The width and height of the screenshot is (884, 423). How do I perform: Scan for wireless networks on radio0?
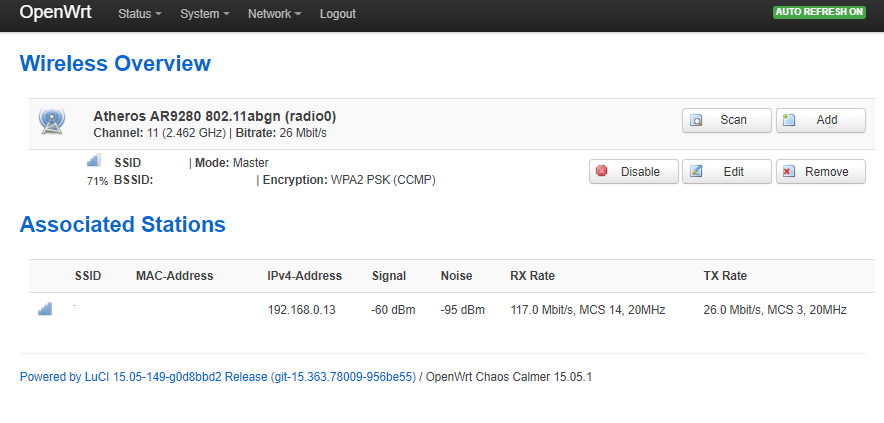[x=727, y=120]
